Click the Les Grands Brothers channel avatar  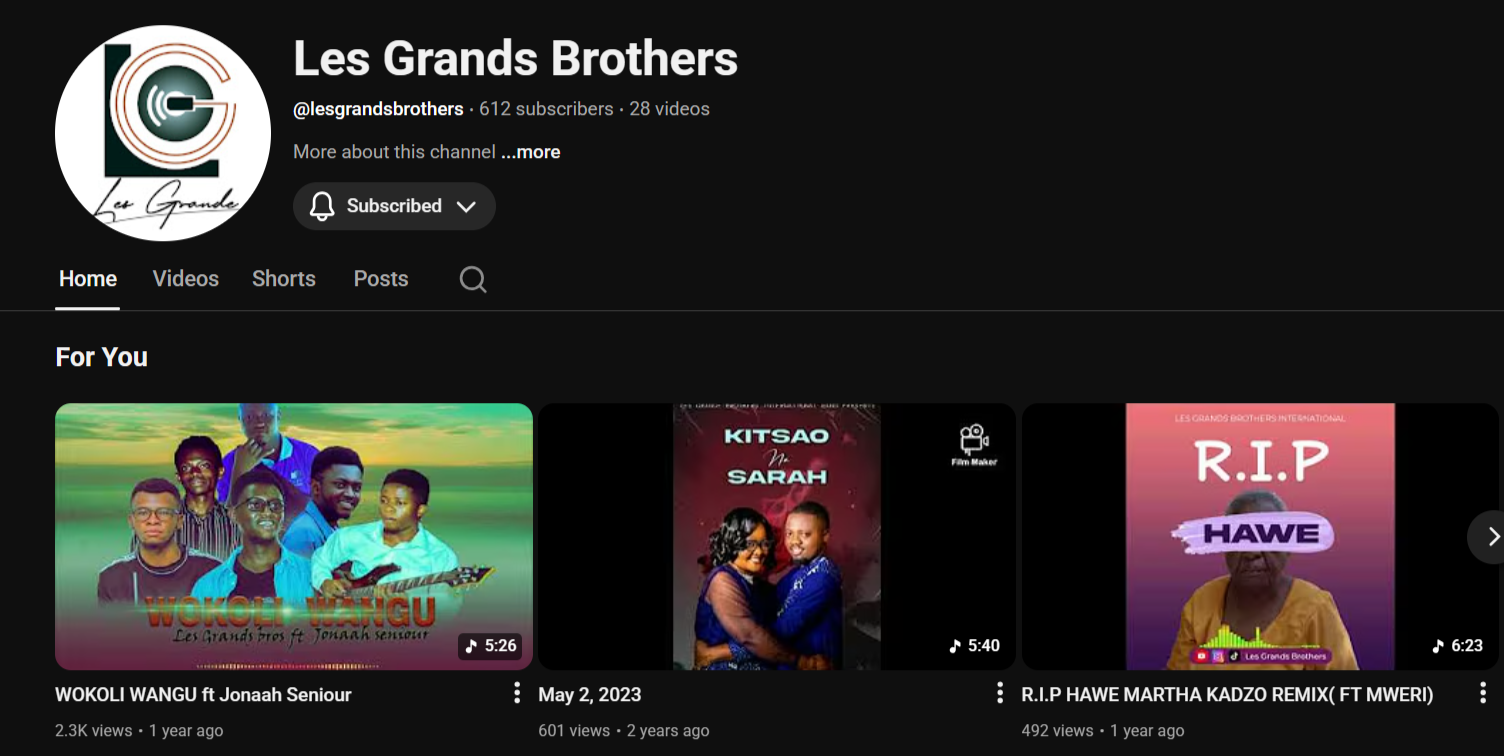point(163,133)
